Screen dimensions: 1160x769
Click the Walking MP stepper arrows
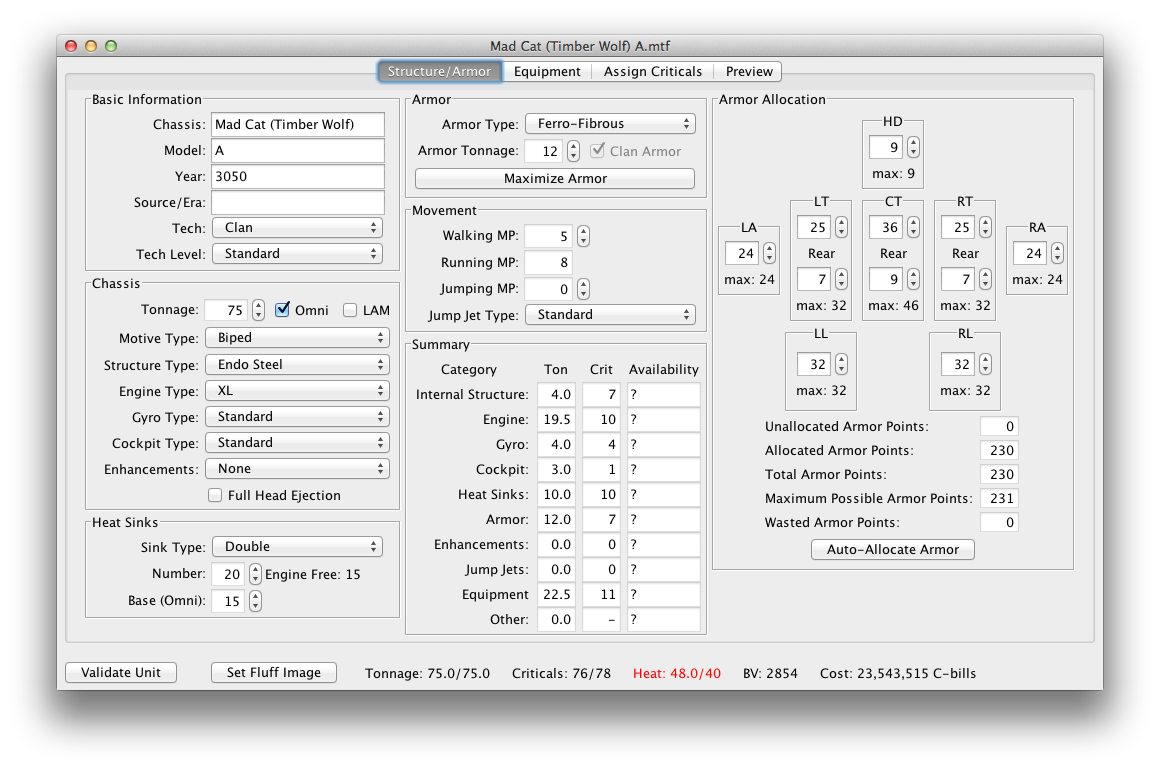584,236
